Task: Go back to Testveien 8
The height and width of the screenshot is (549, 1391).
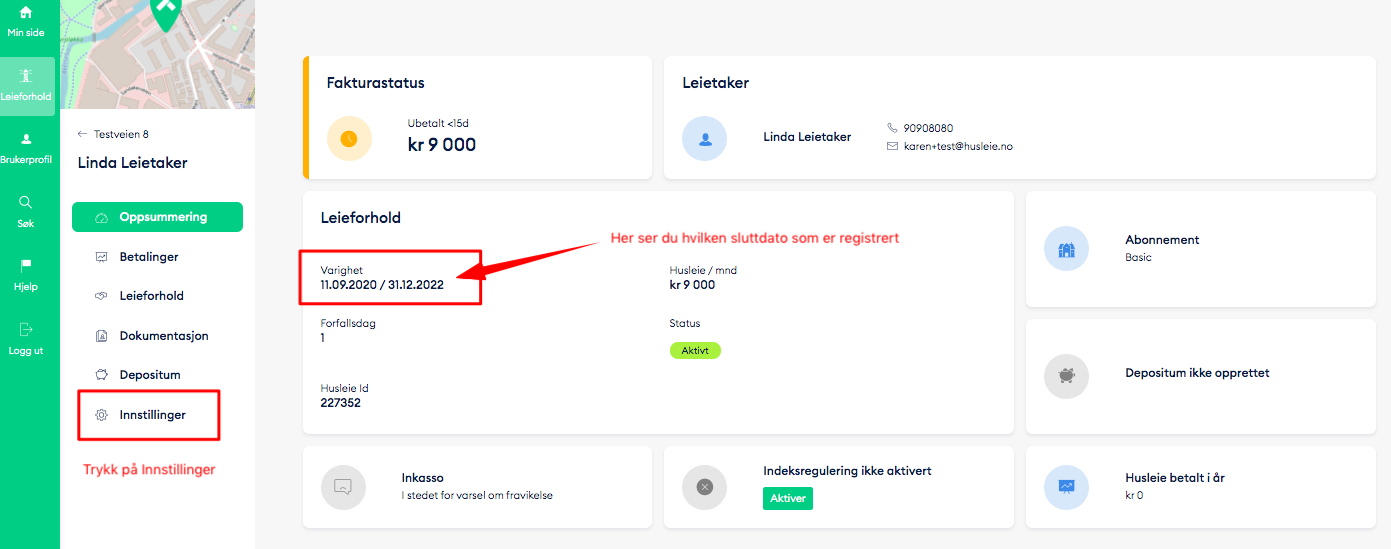Action: point(113,134)
